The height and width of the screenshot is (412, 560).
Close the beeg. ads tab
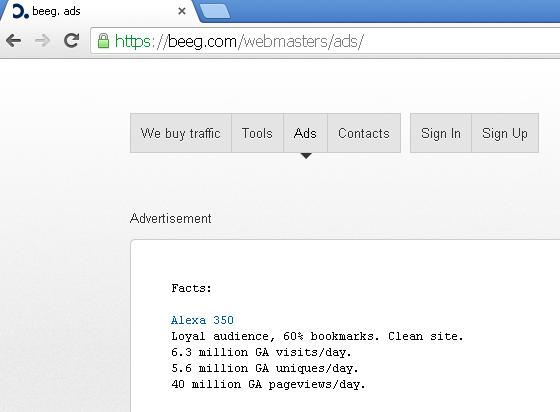[x=182, y=11]
